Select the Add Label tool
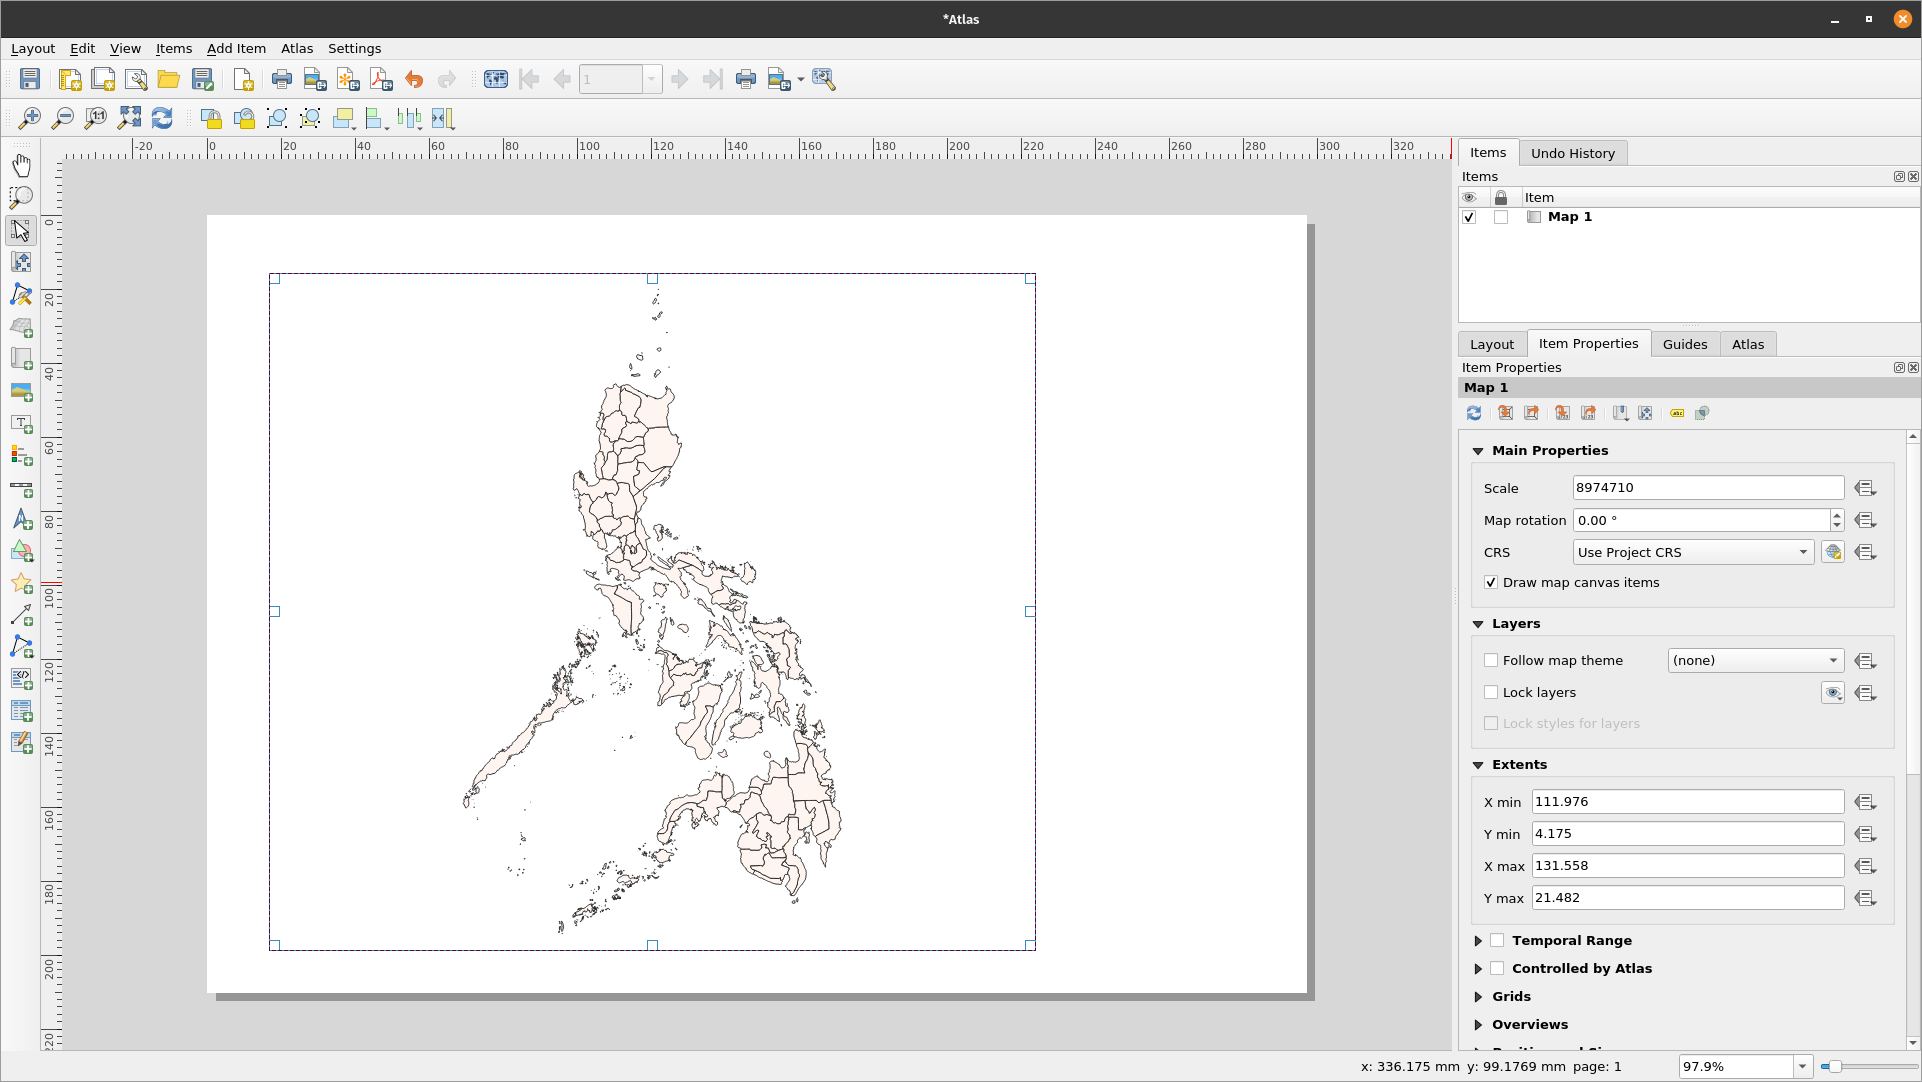 coord(22,423)
